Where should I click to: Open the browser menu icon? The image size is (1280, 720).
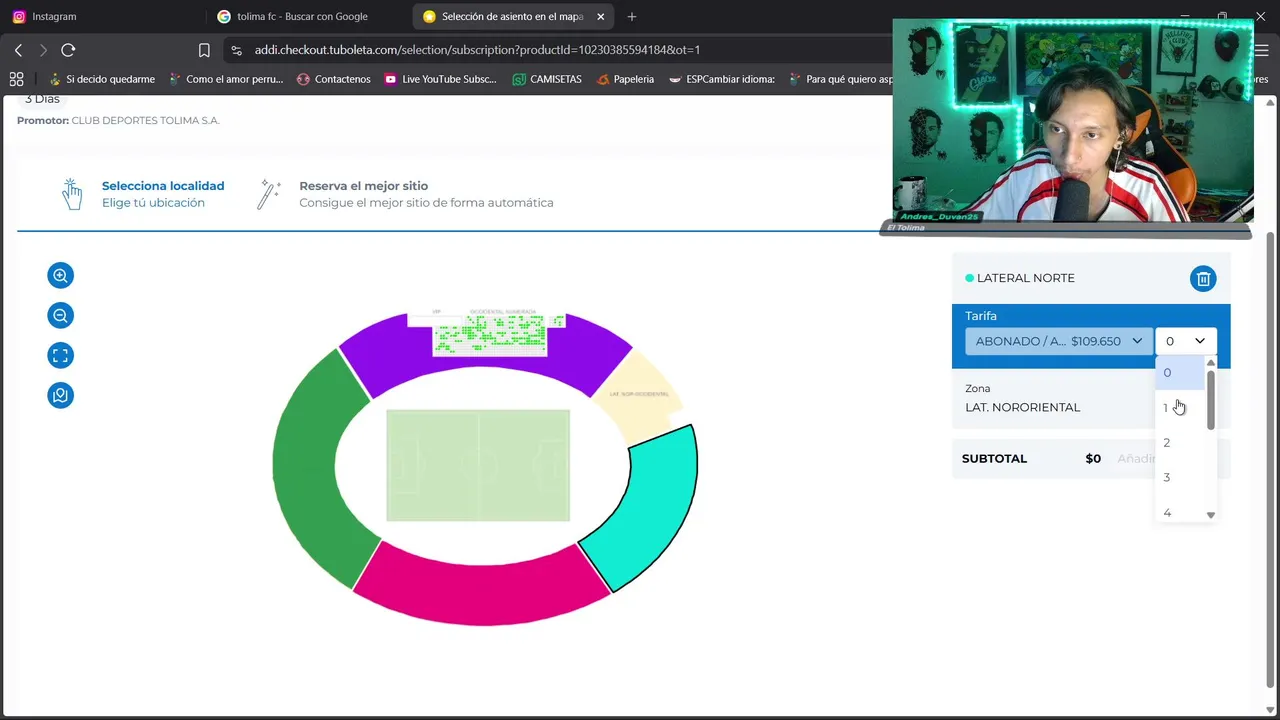pos(1262,50)
